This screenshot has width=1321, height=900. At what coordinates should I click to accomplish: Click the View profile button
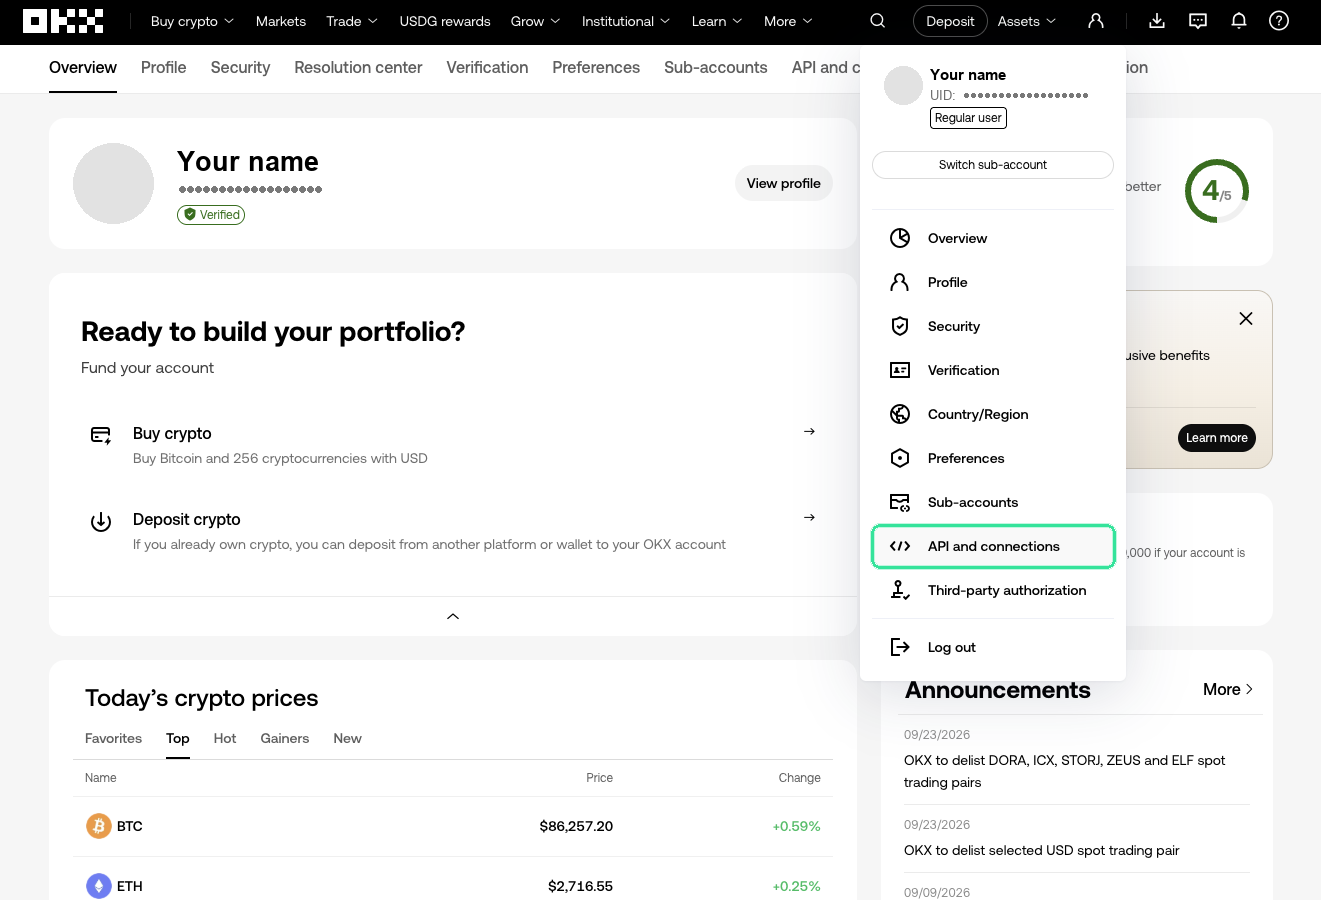tap(784, 183)
